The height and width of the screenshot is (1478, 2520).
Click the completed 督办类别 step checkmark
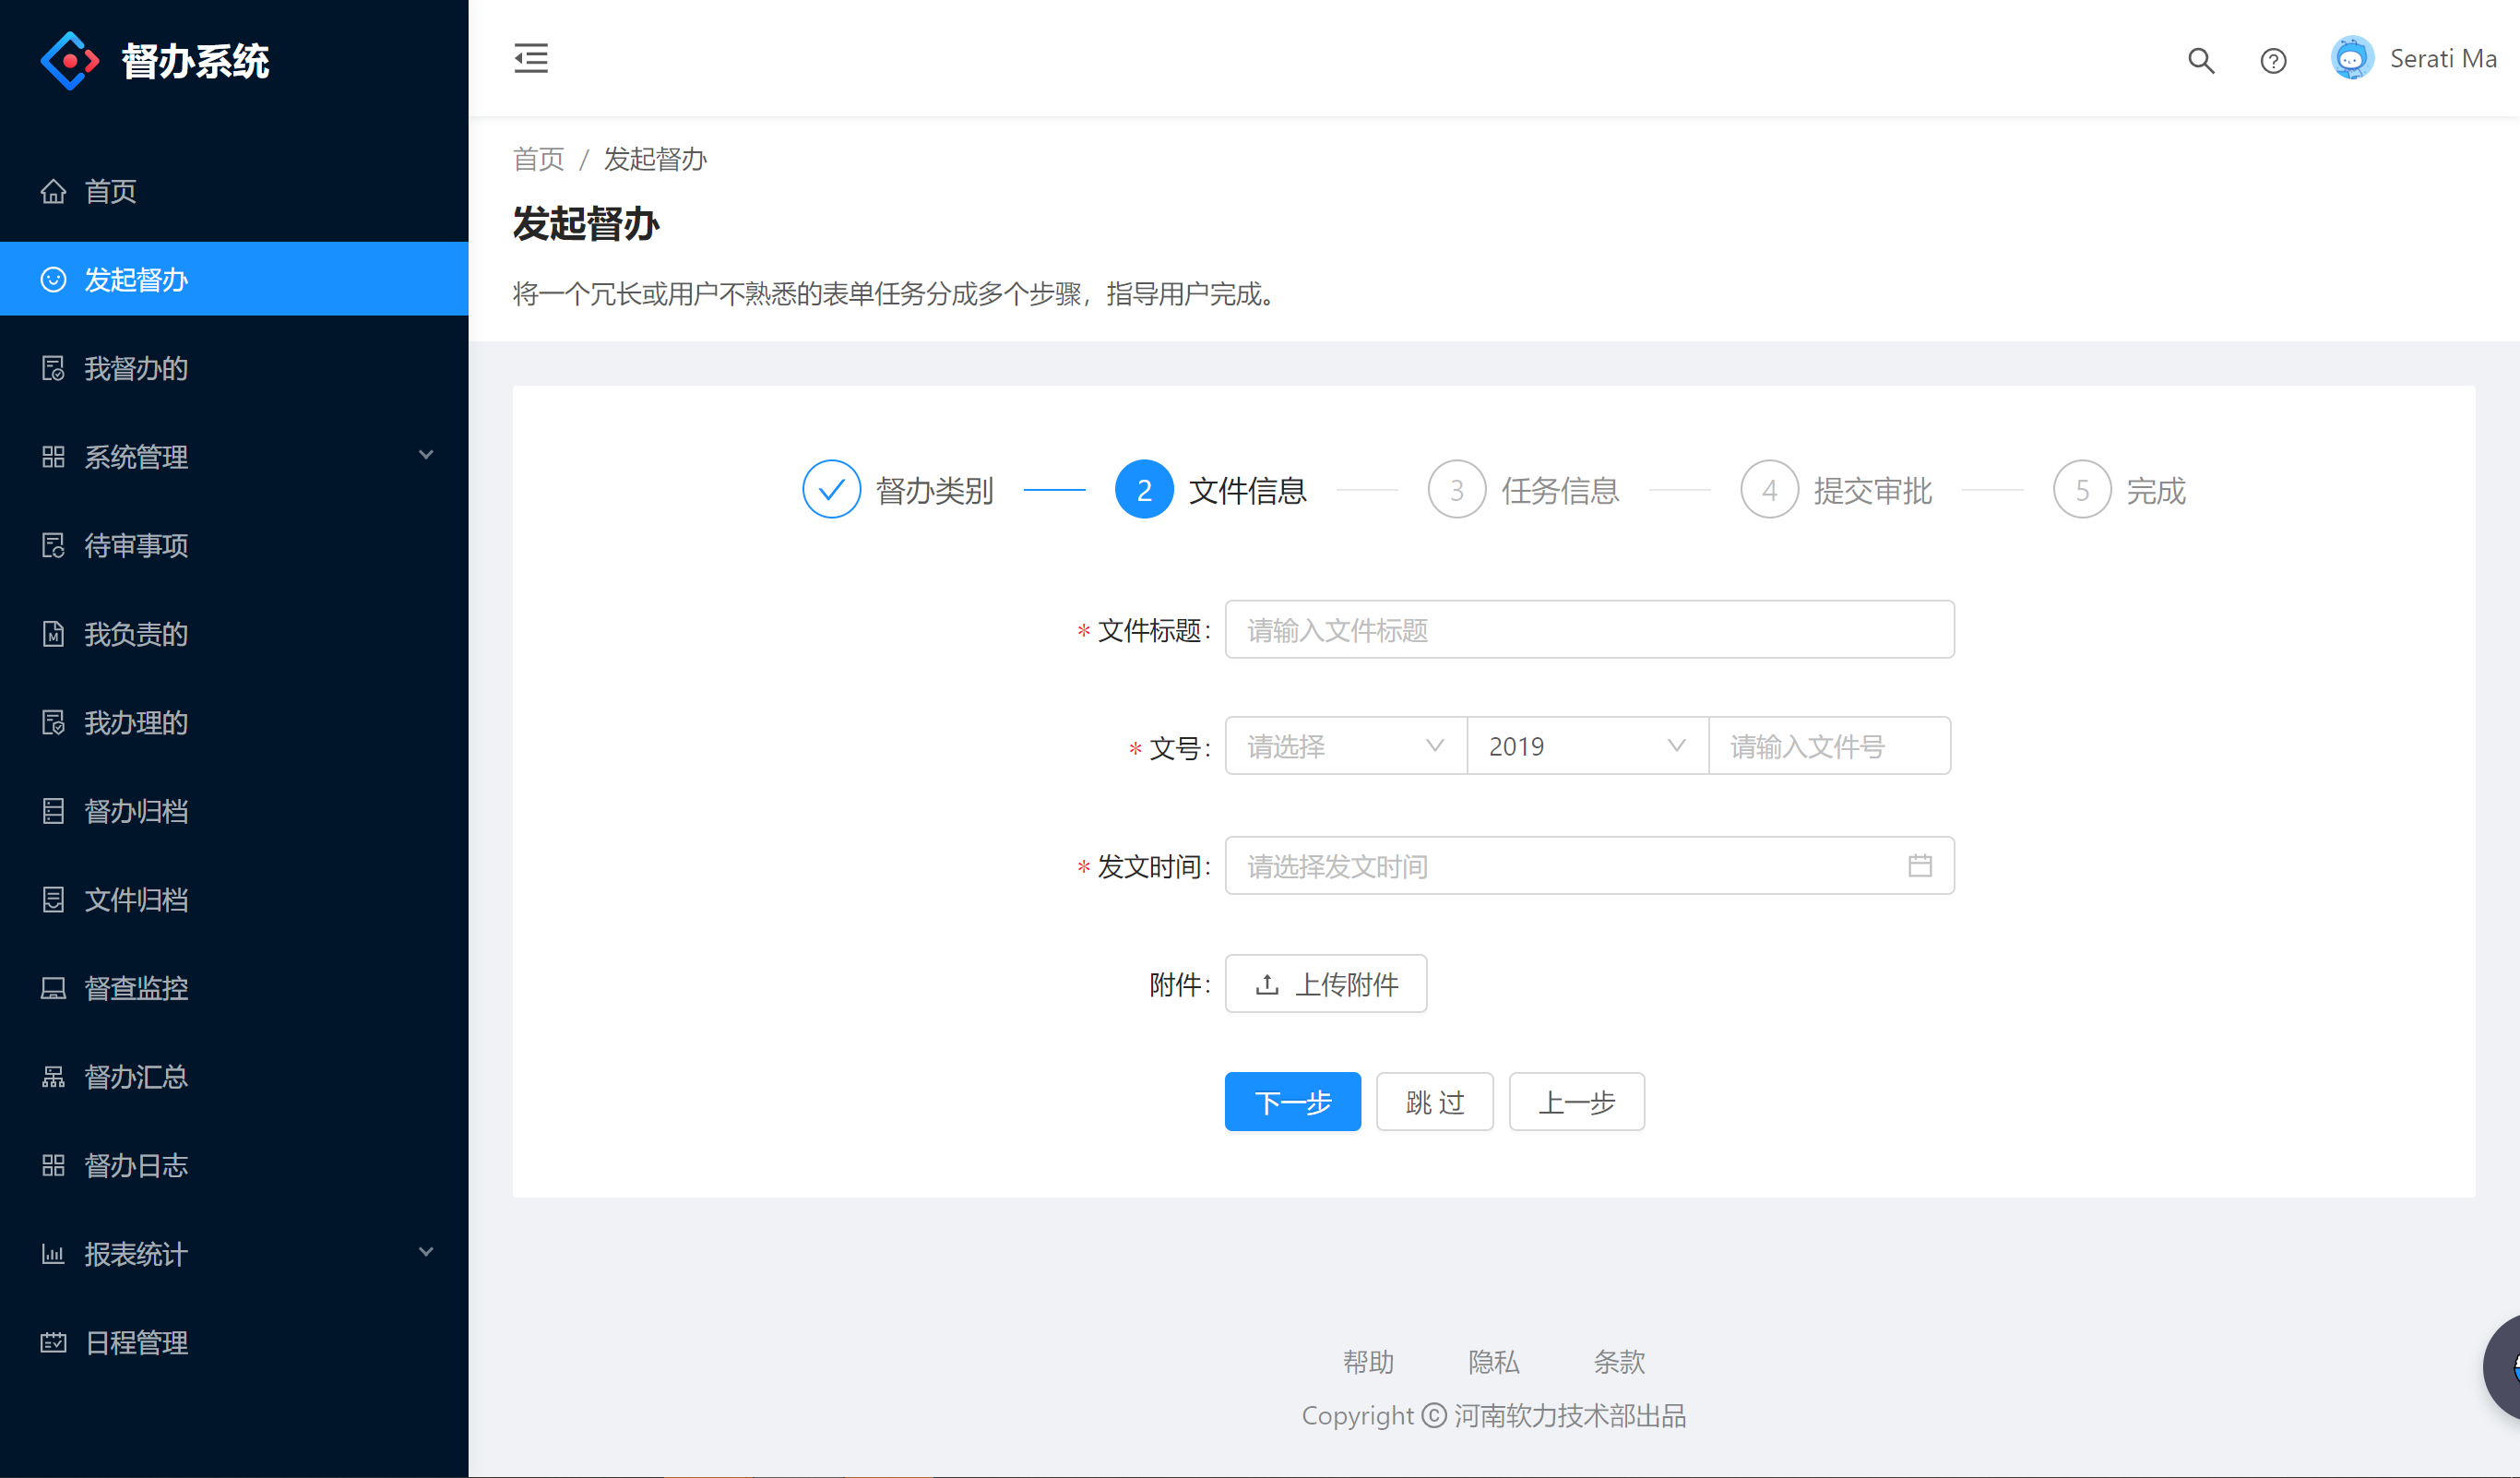point(831,490)
